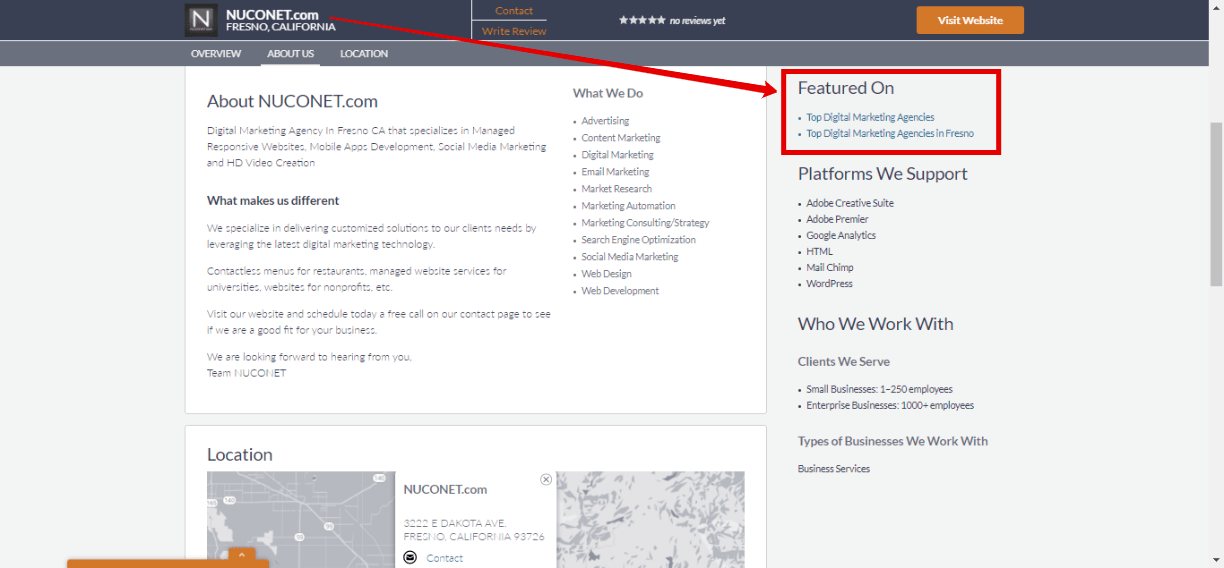Select Content Marketing list item
Image resolution: width=1224 pixels, height=568 pixels.
[x=621, y=138]
